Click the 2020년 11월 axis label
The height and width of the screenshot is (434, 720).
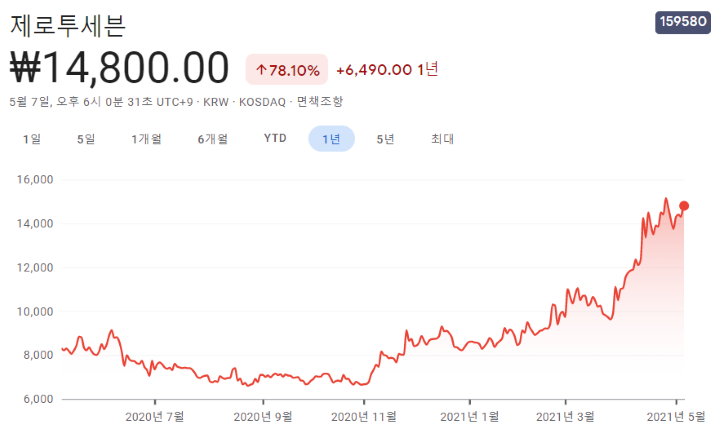point(364,417)
